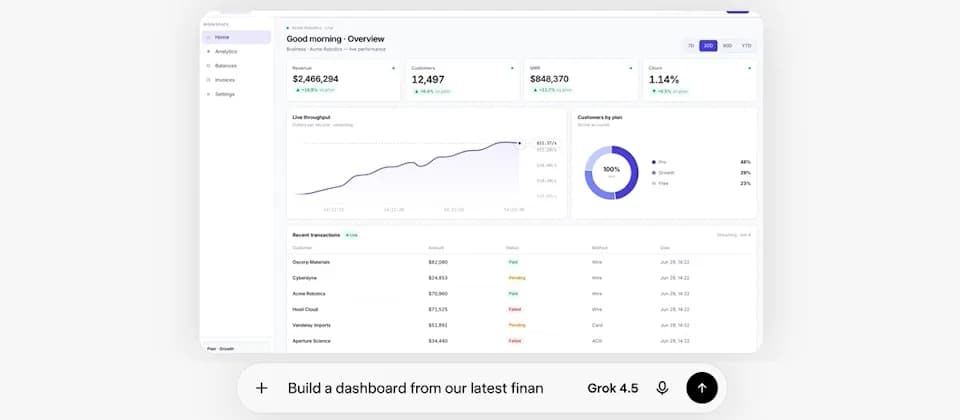Image resolution: width=960 pixels, height=420 pixels.
Task: Open Home in the sidebar
Action: [x=236, y=37]
